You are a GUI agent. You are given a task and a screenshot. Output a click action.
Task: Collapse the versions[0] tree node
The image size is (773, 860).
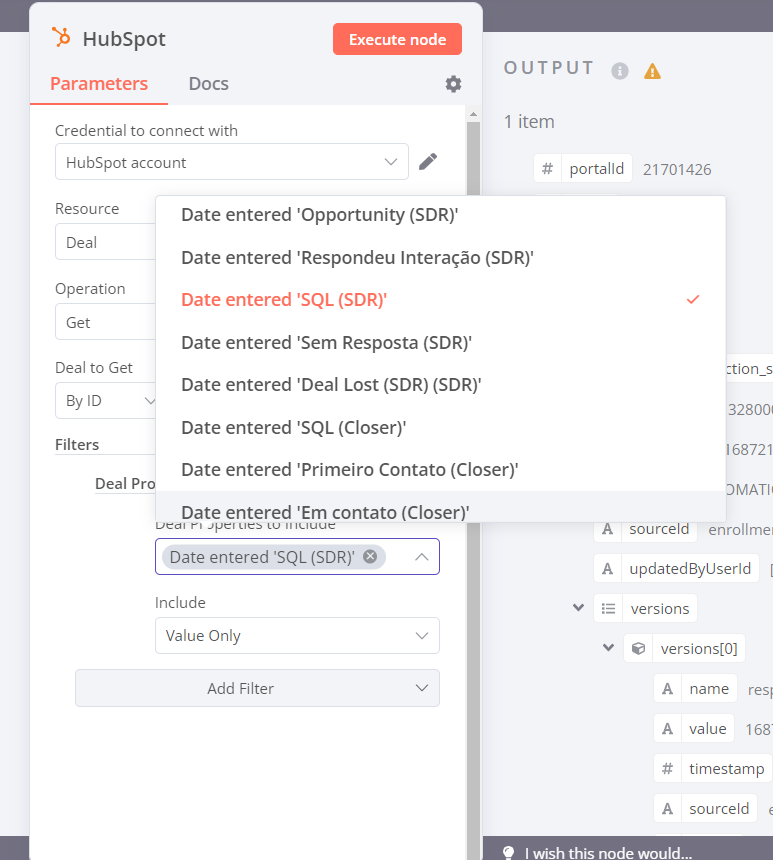tap(608, 648)
